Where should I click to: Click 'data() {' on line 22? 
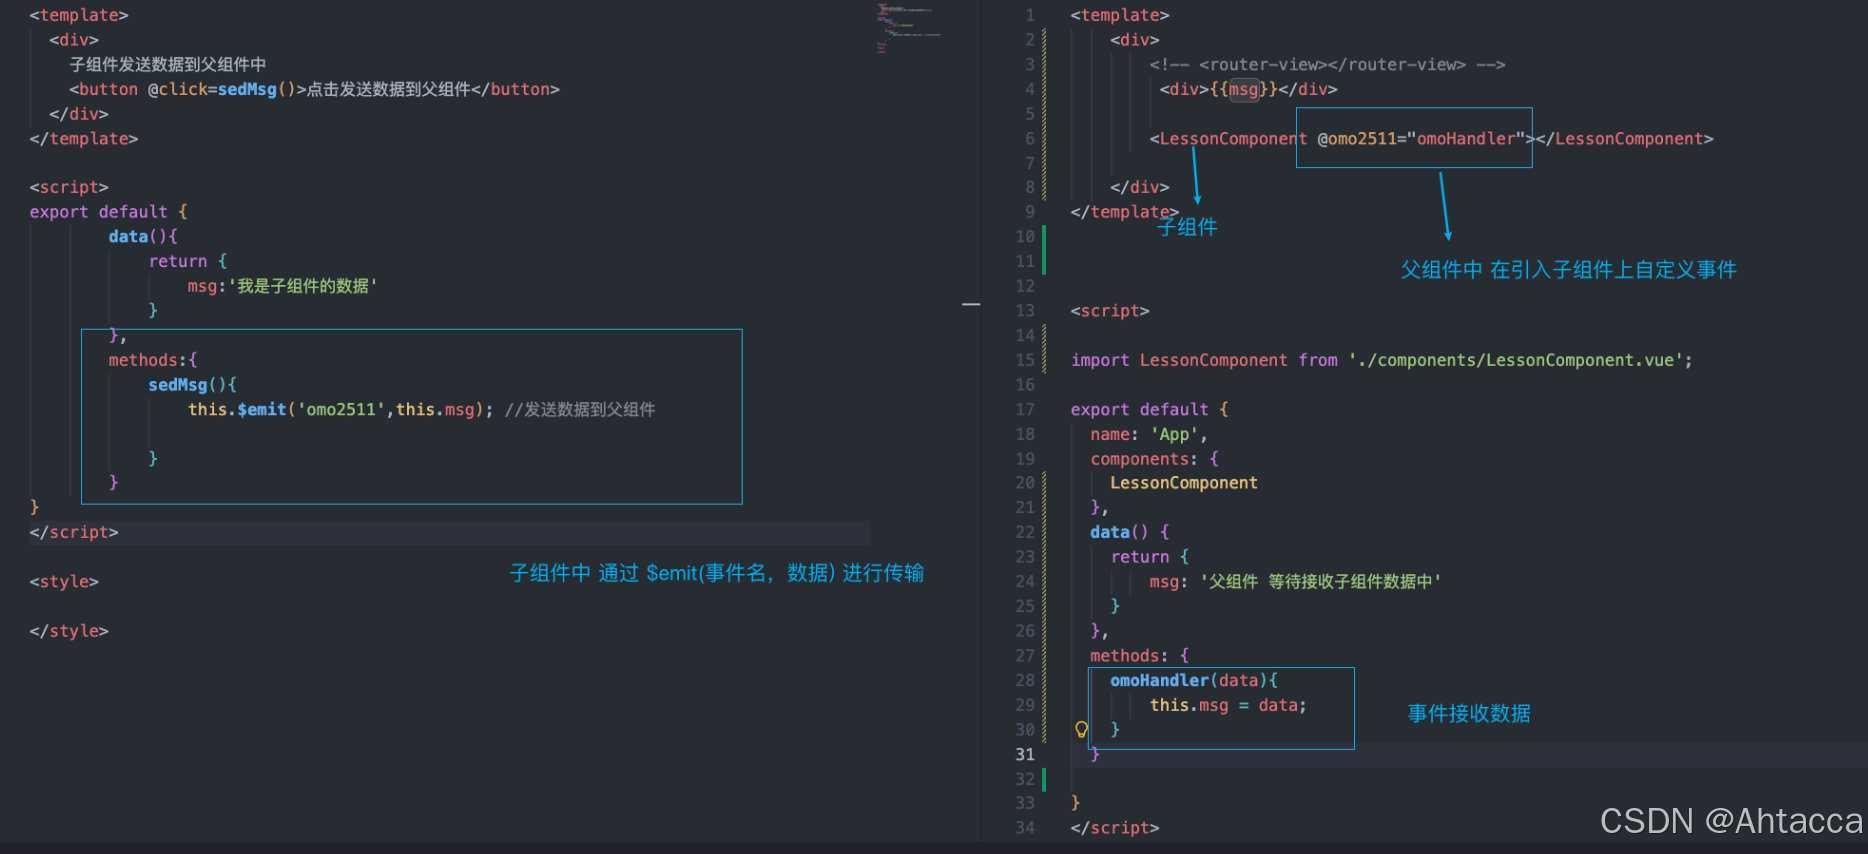coord(1130,532)
